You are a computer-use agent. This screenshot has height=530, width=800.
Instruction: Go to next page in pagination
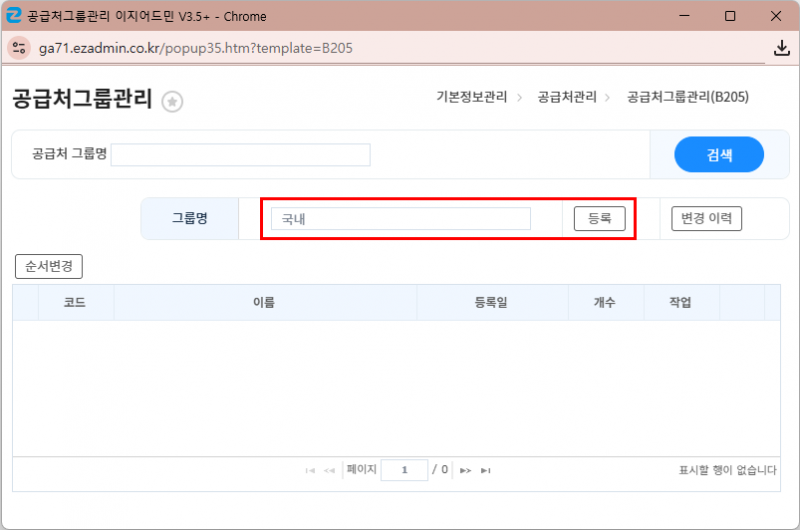point(465,470)
